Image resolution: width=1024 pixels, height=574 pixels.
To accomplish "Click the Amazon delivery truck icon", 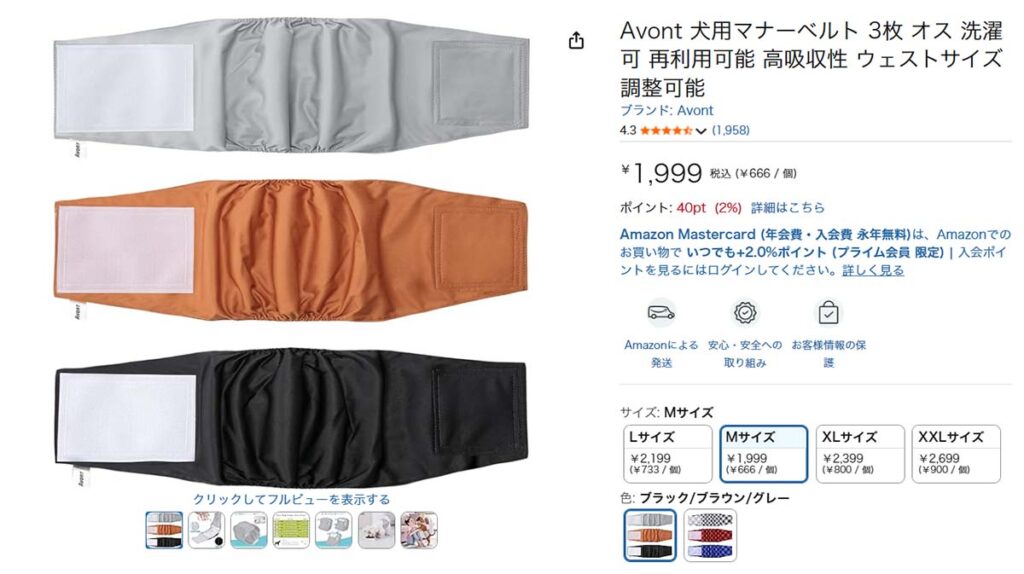I will pos(661,313).
